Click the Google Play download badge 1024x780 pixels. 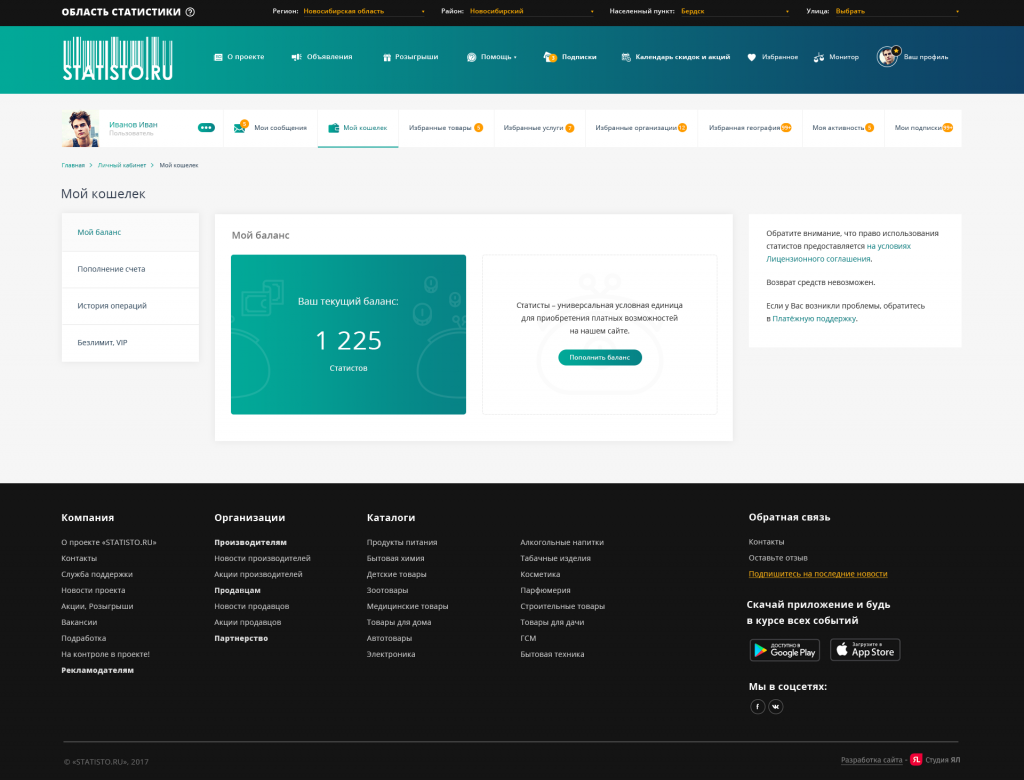[785, 650]
